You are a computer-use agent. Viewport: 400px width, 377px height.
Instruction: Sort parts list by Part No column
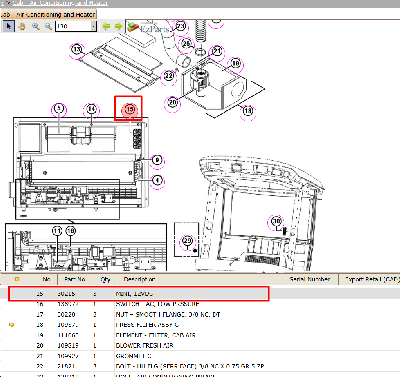click(75, 279)
